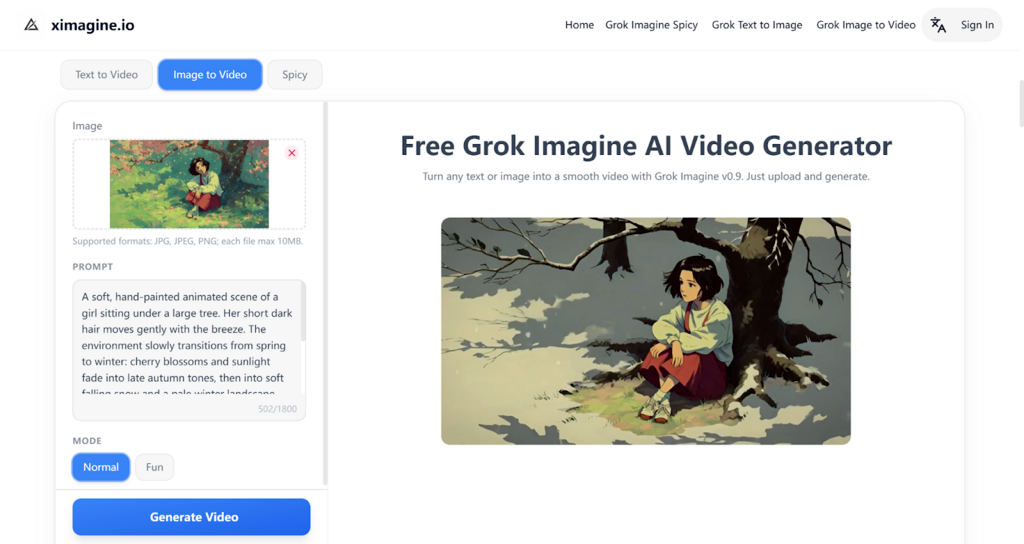Click the winter scene preview video

(646, 331)
